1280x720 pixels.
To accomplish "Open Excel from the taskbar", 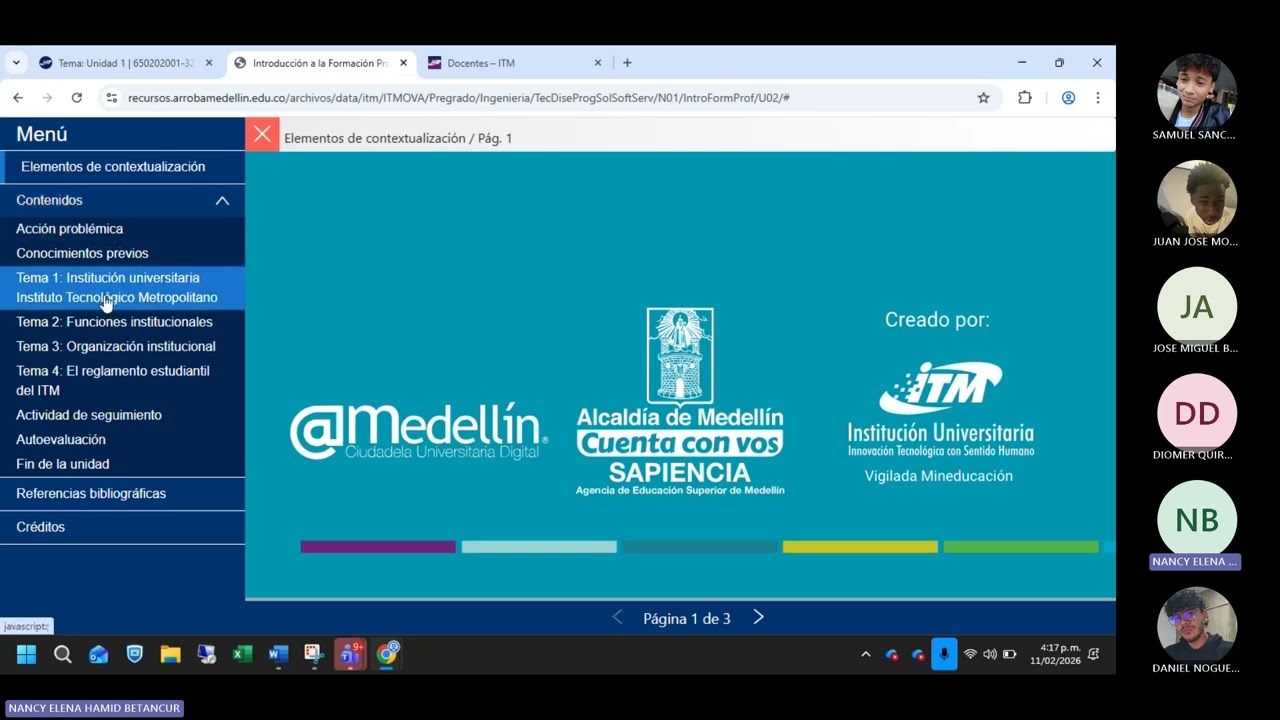I will 243,654.
